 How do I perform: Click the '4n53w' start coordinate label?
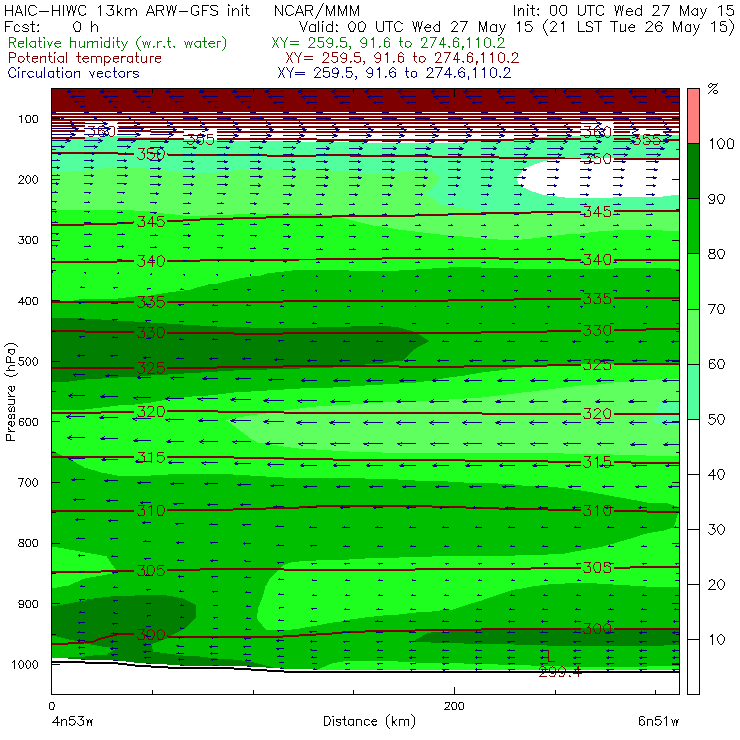coord(71,722)
